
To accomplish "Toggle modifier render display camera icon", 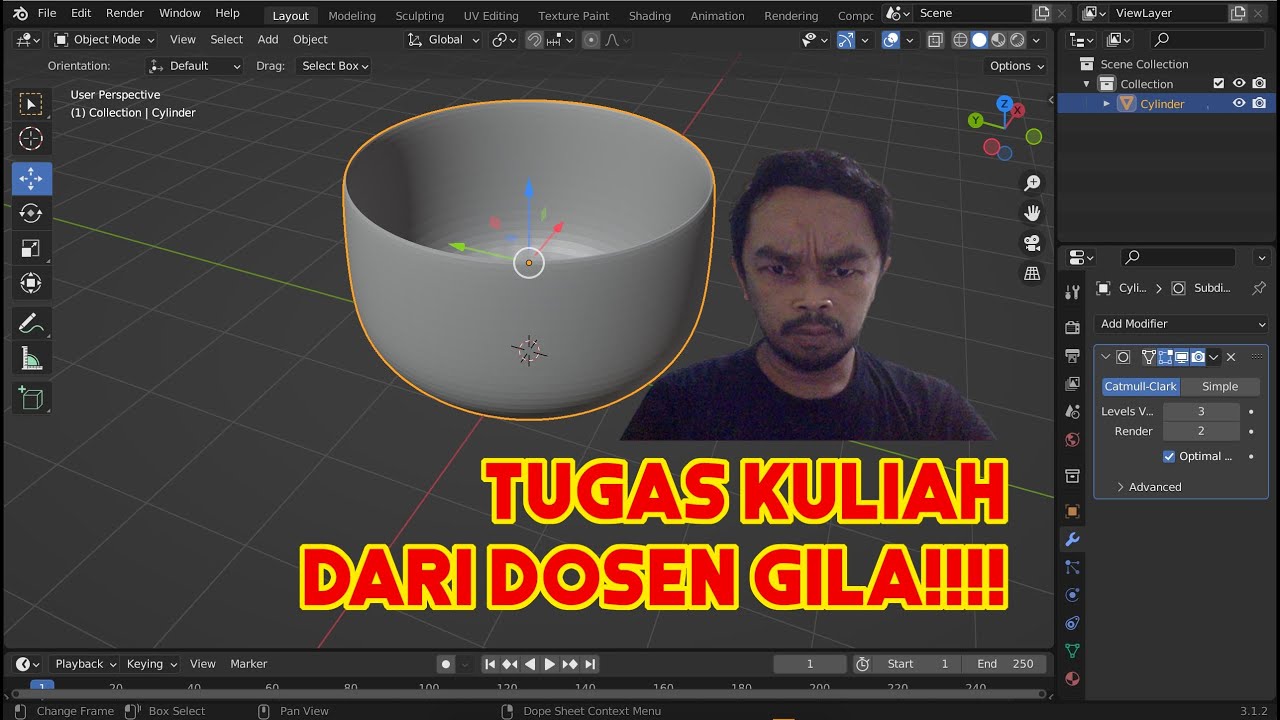I will 1197,357.
